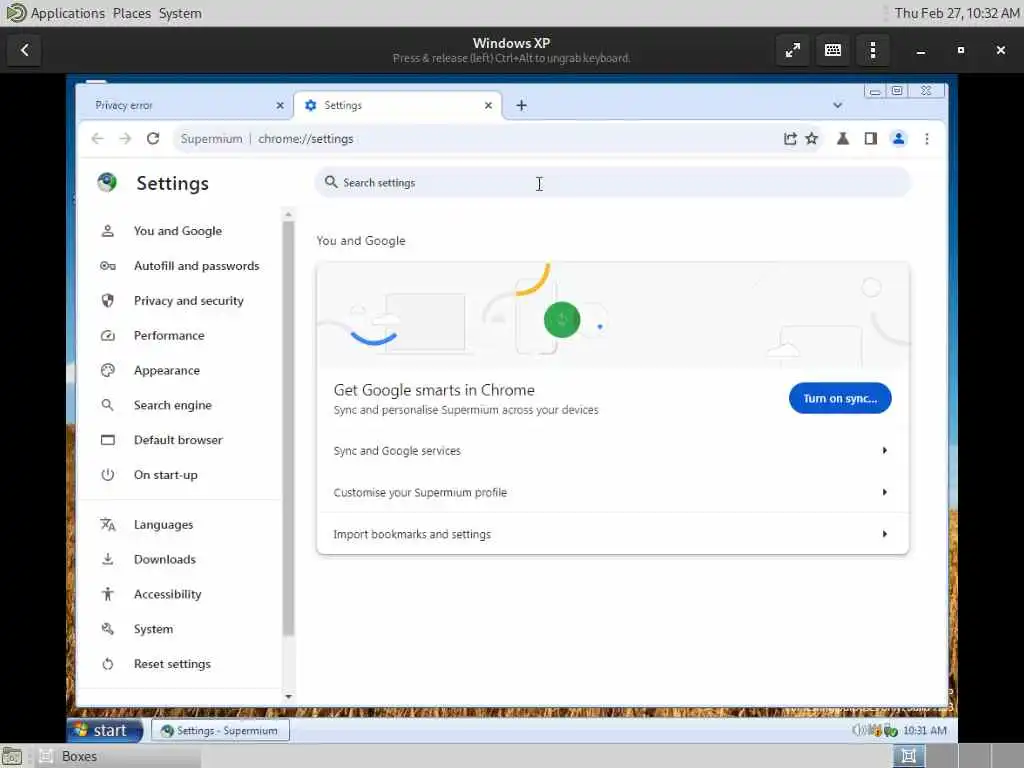
Task: Open the Boxes keyboard shortcuts icon
Action: pyautogui.click(x=833, y=50)
